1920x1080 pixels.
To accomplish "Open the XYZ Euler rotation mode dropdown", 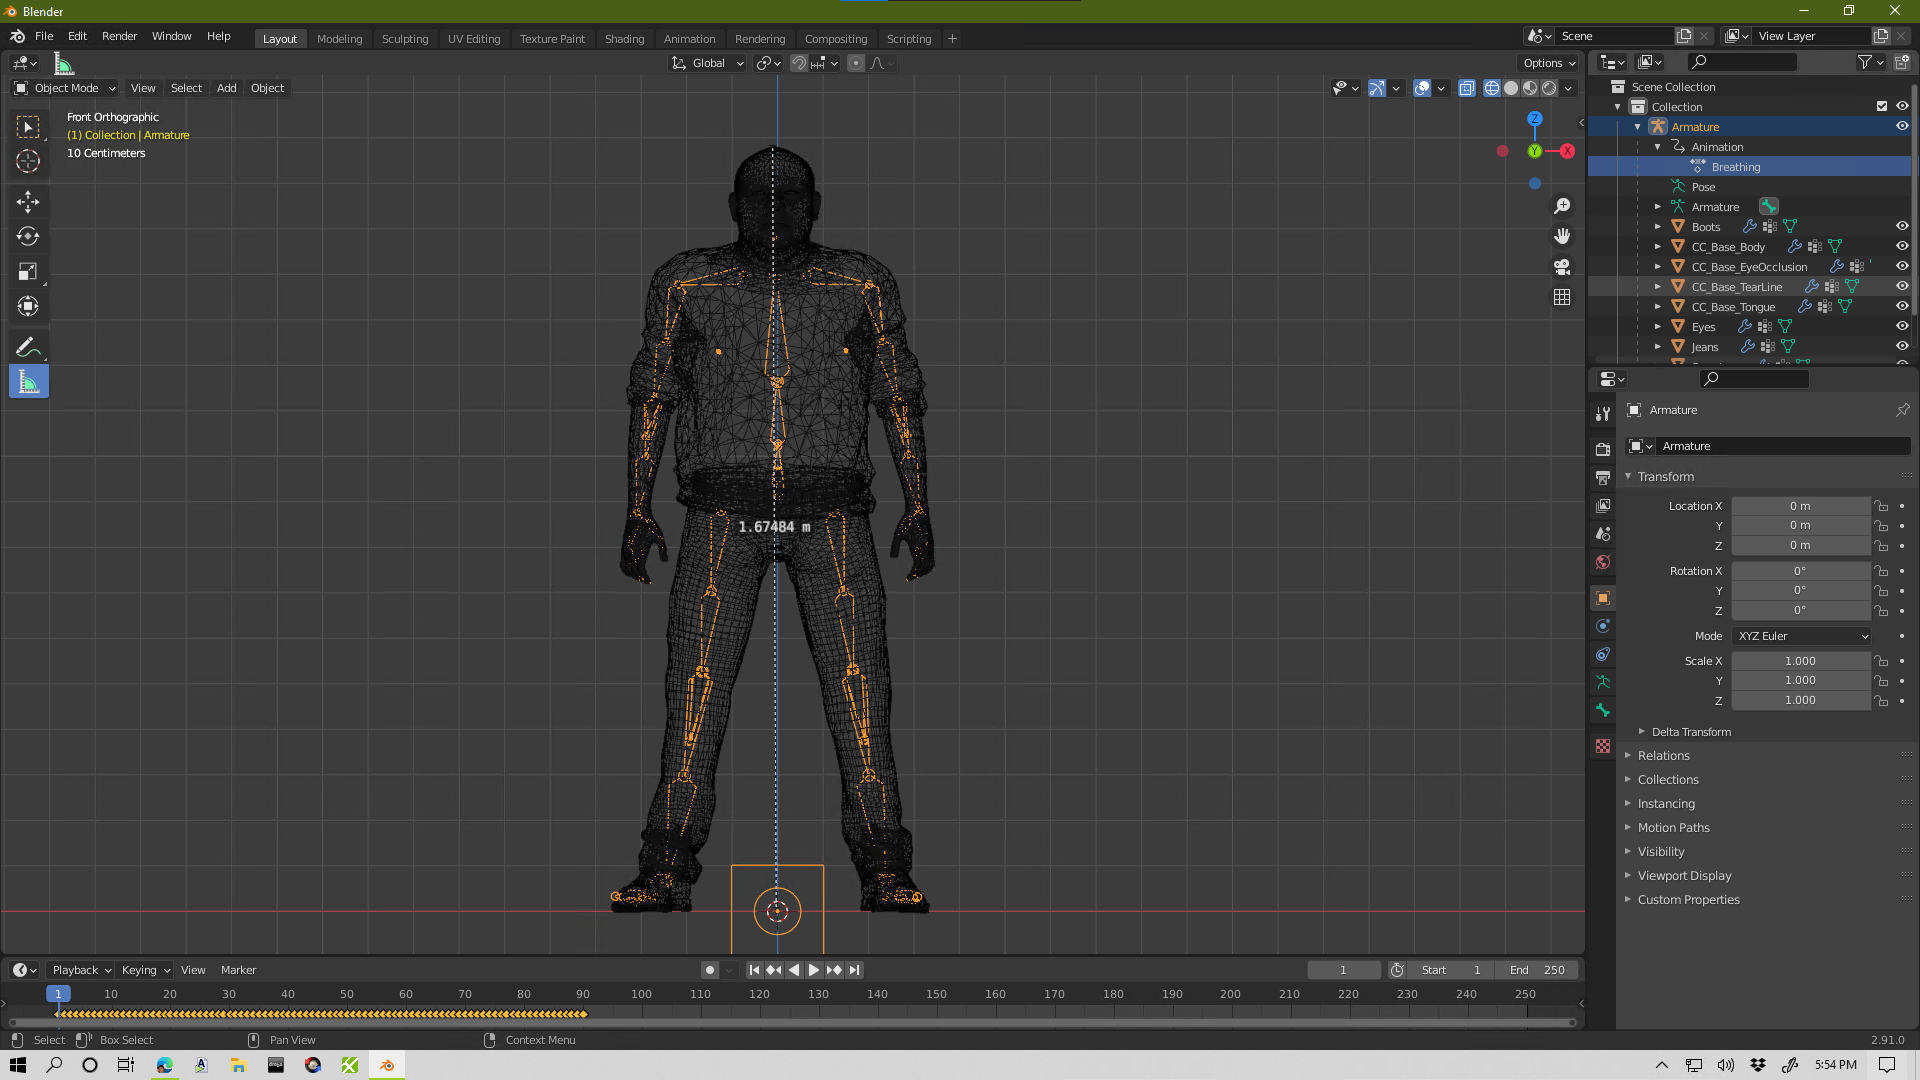I will tap(1802, 636).
